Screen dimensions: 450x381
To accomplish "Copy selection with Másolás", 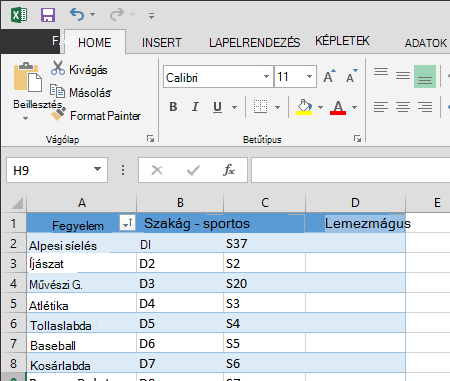I will pyautogui.click(x=80, y=92).
